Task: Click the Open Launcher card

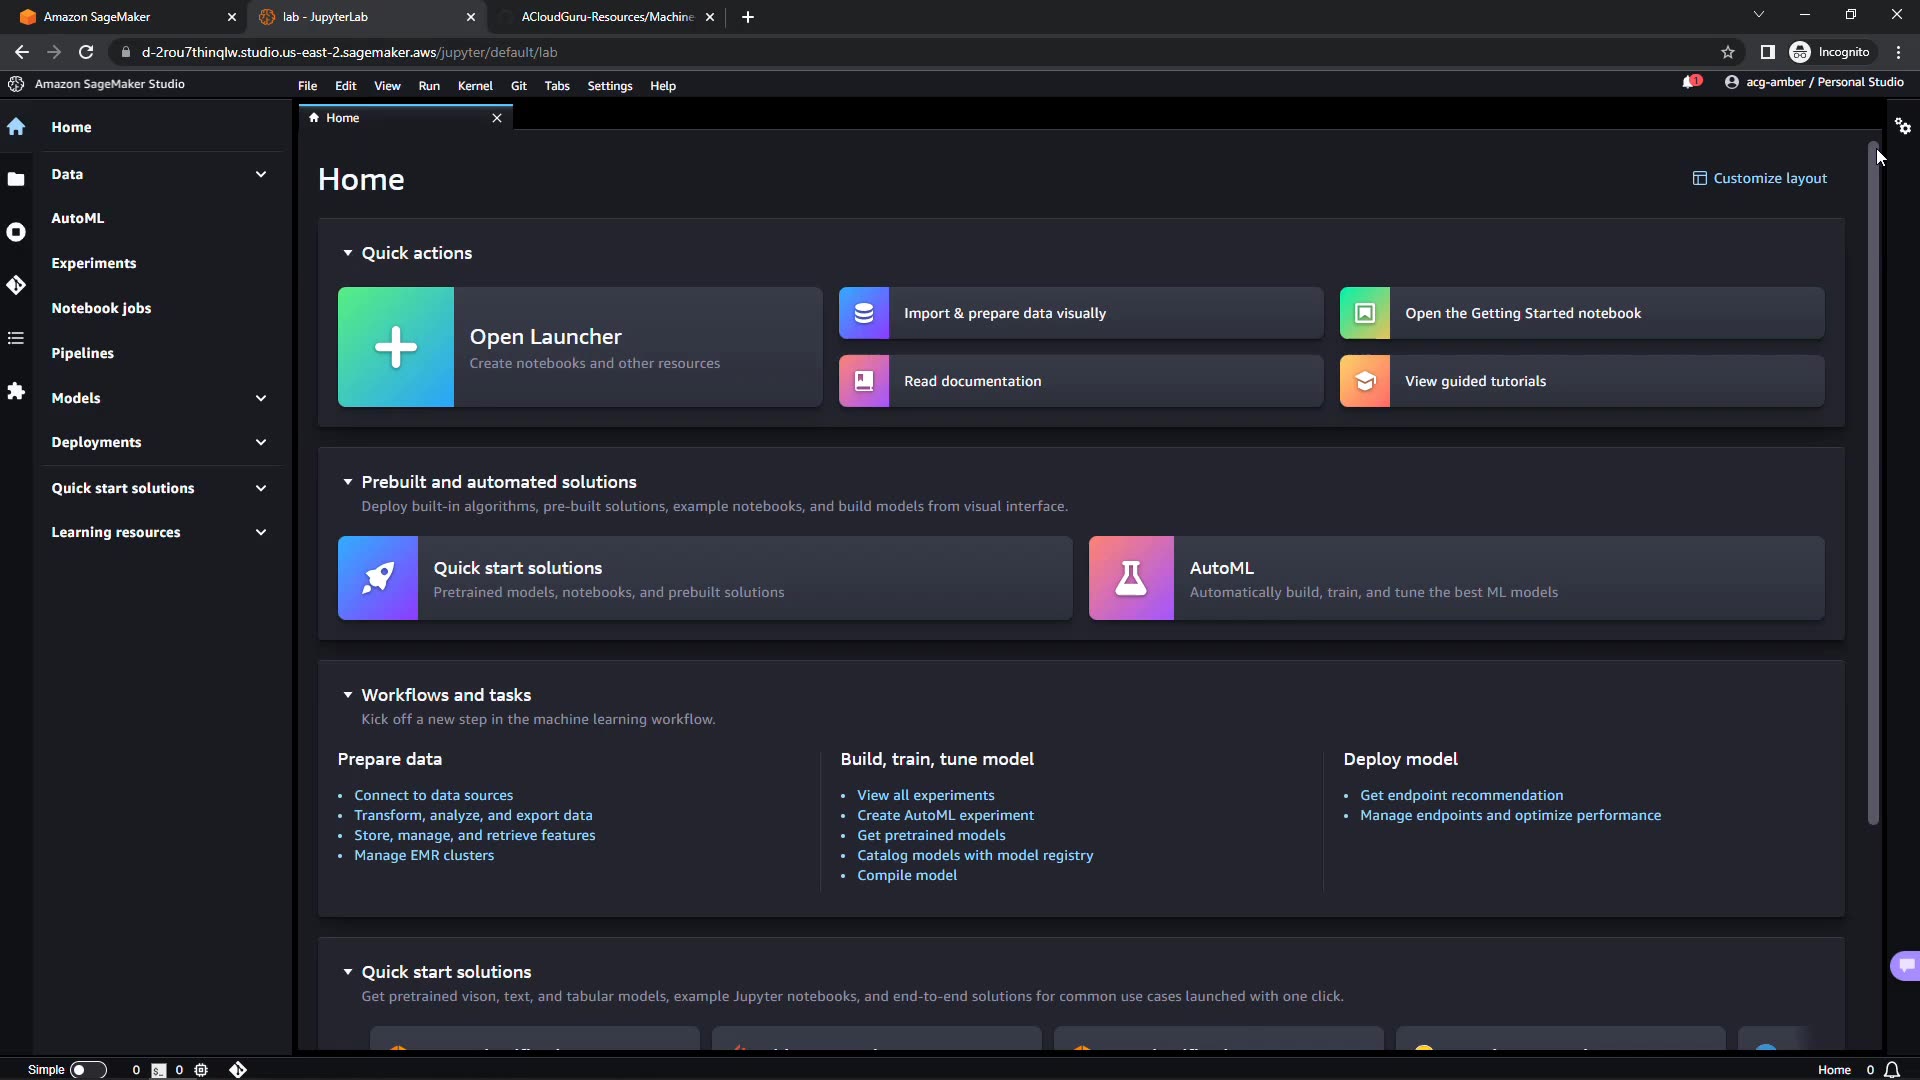Action: pos(580,347)
